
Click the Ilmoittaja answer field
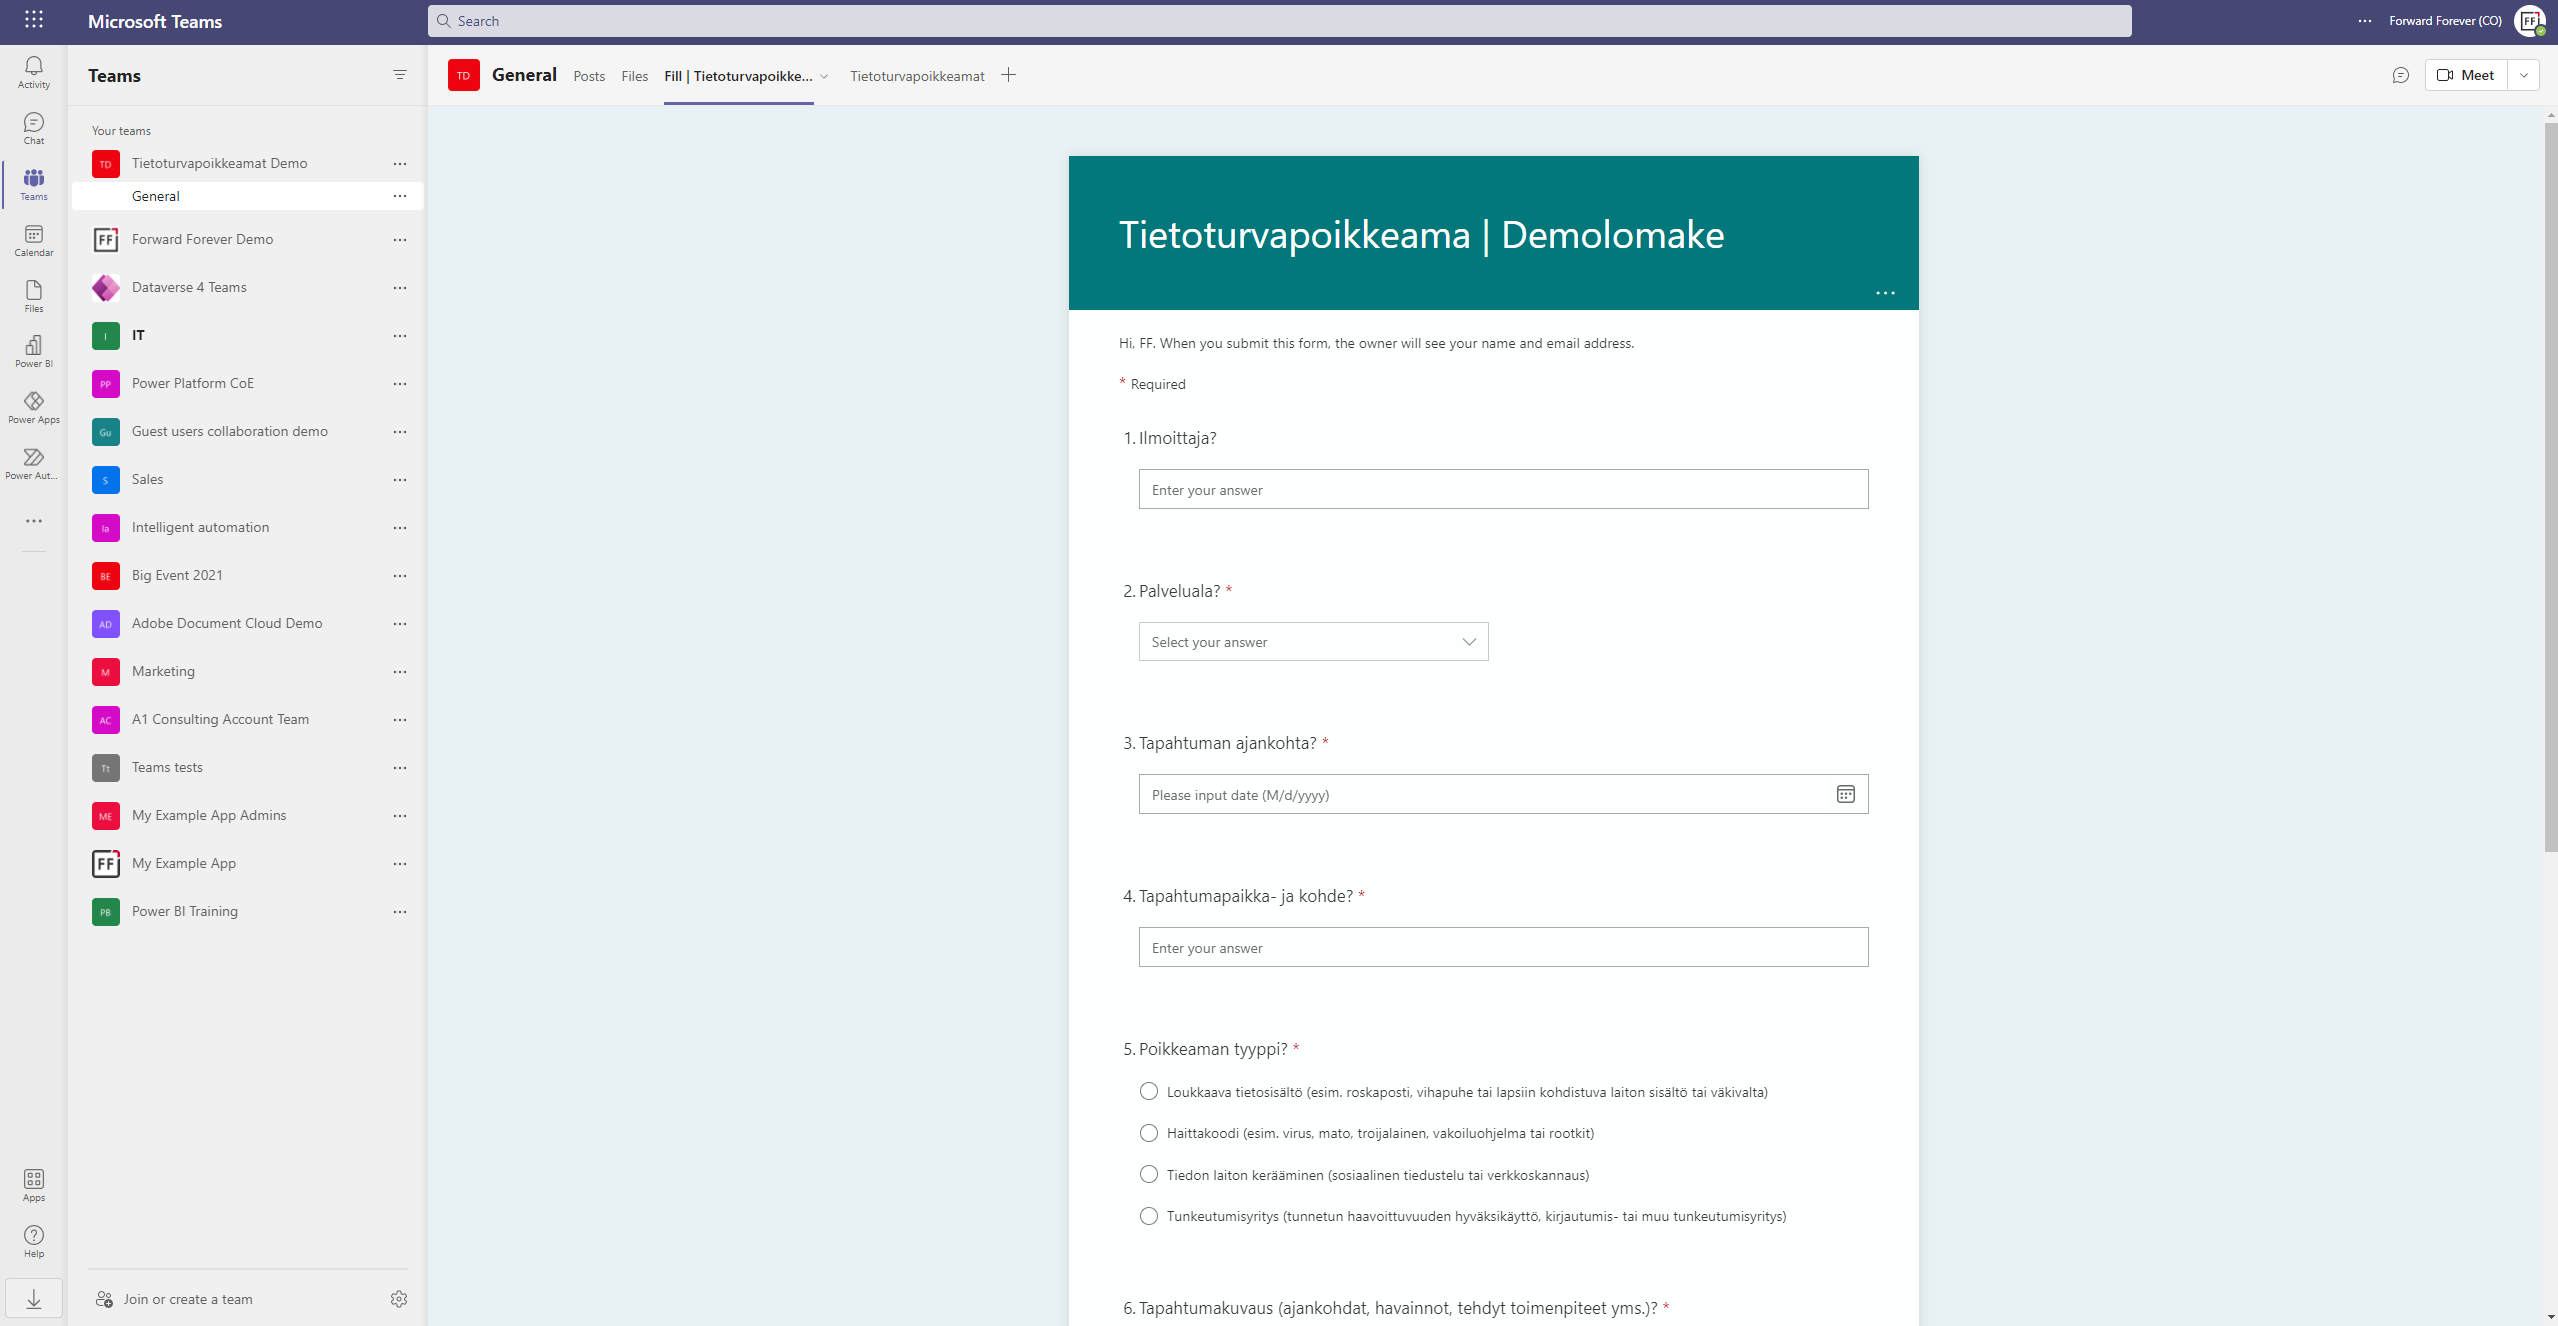[x=1503, y=489]
